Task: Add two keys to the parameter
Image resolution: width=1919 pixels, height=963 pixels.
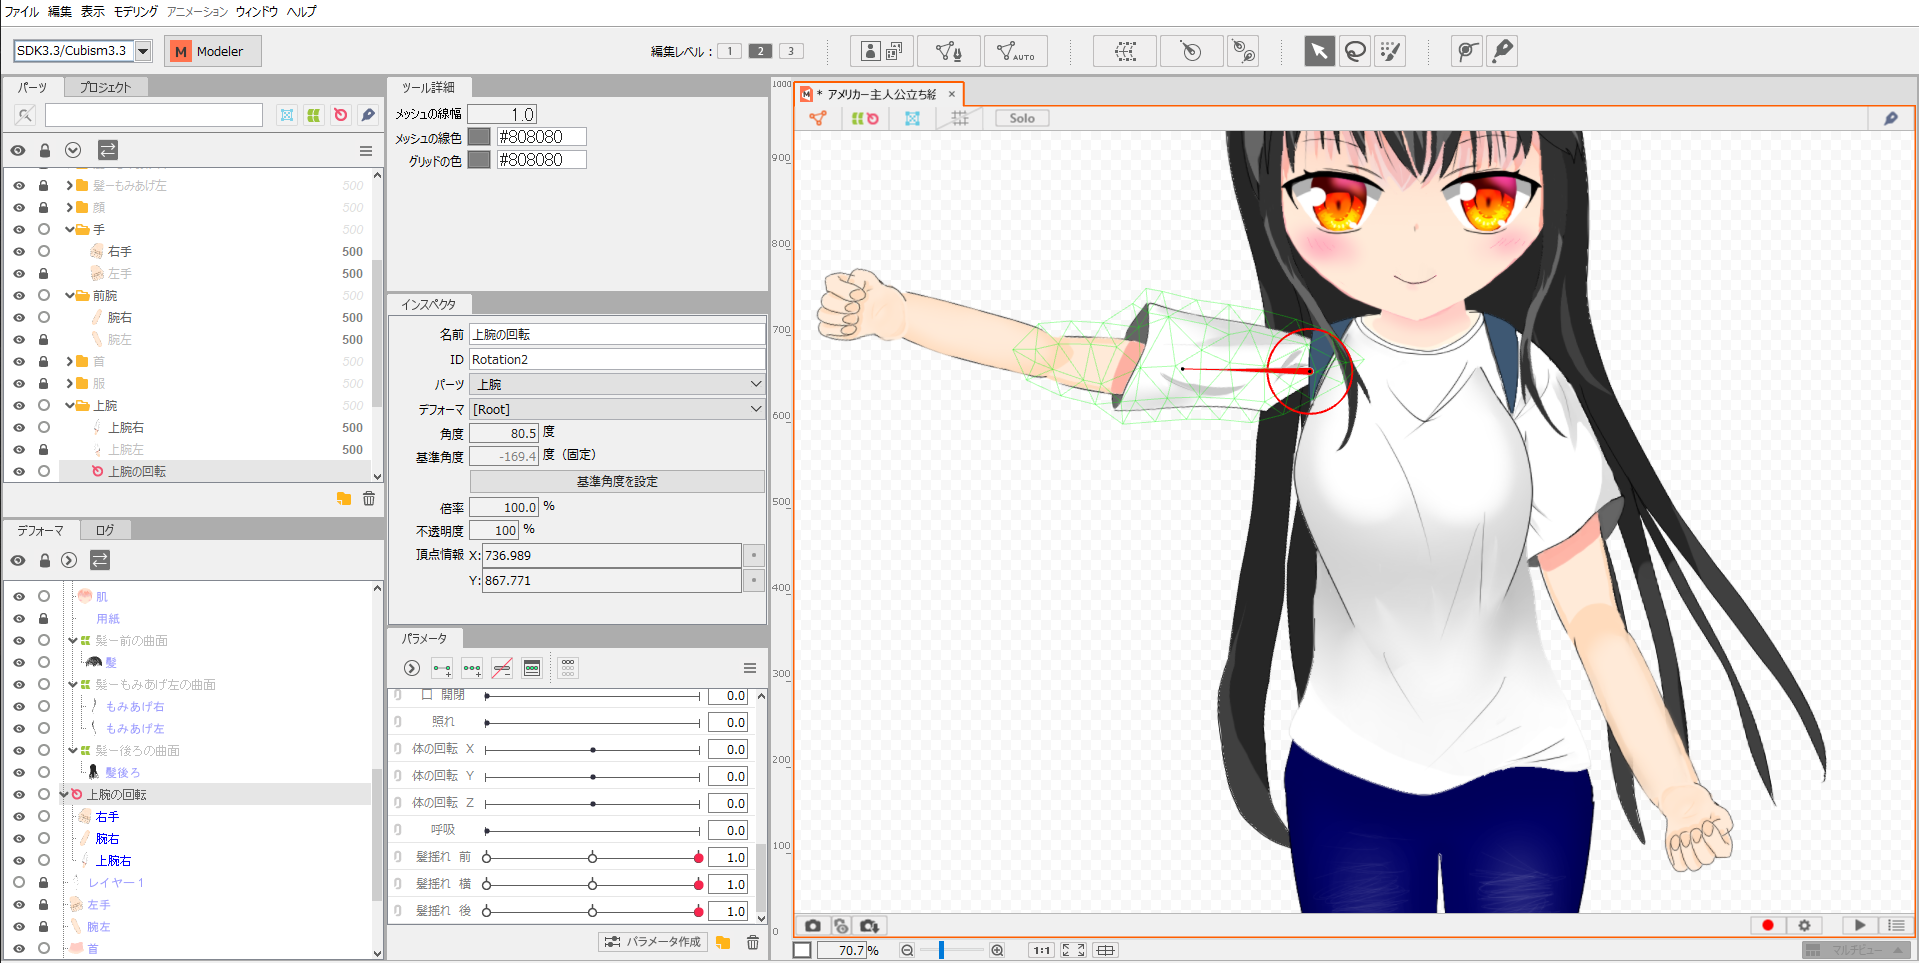Action: (442, 668)
